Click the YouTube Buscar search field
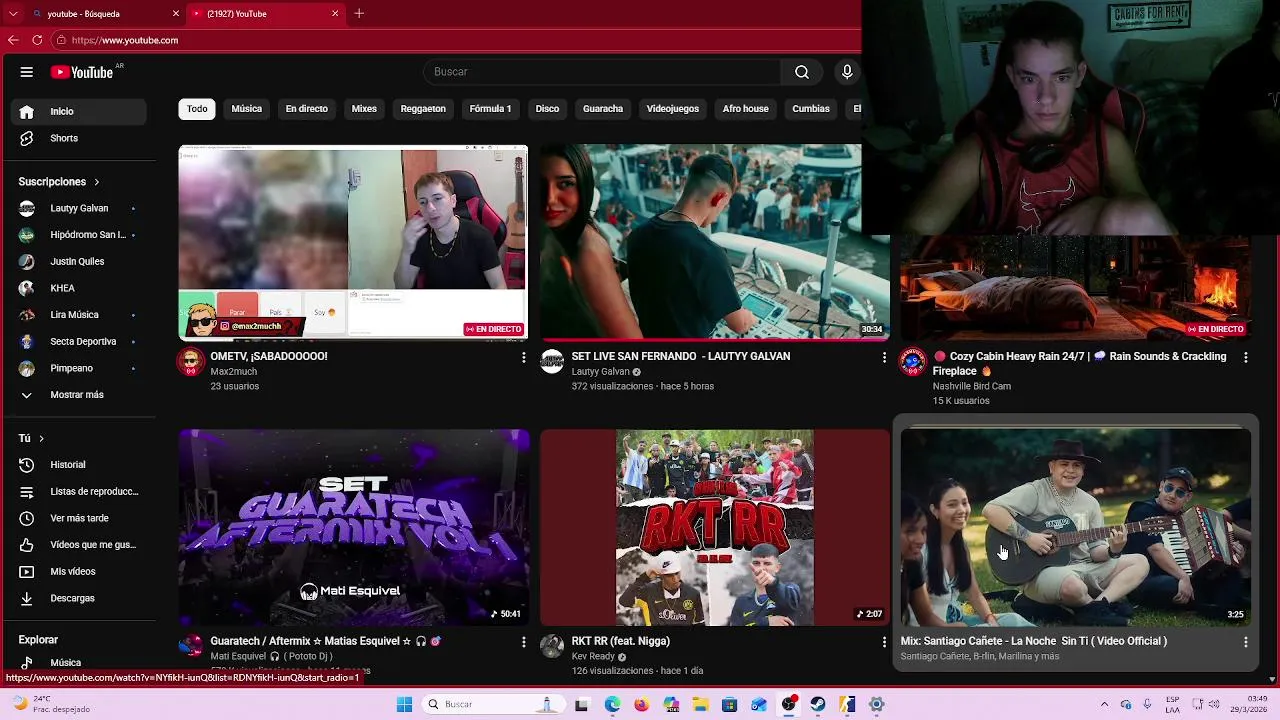1280x720 pixels. click(x=602, y=72)
